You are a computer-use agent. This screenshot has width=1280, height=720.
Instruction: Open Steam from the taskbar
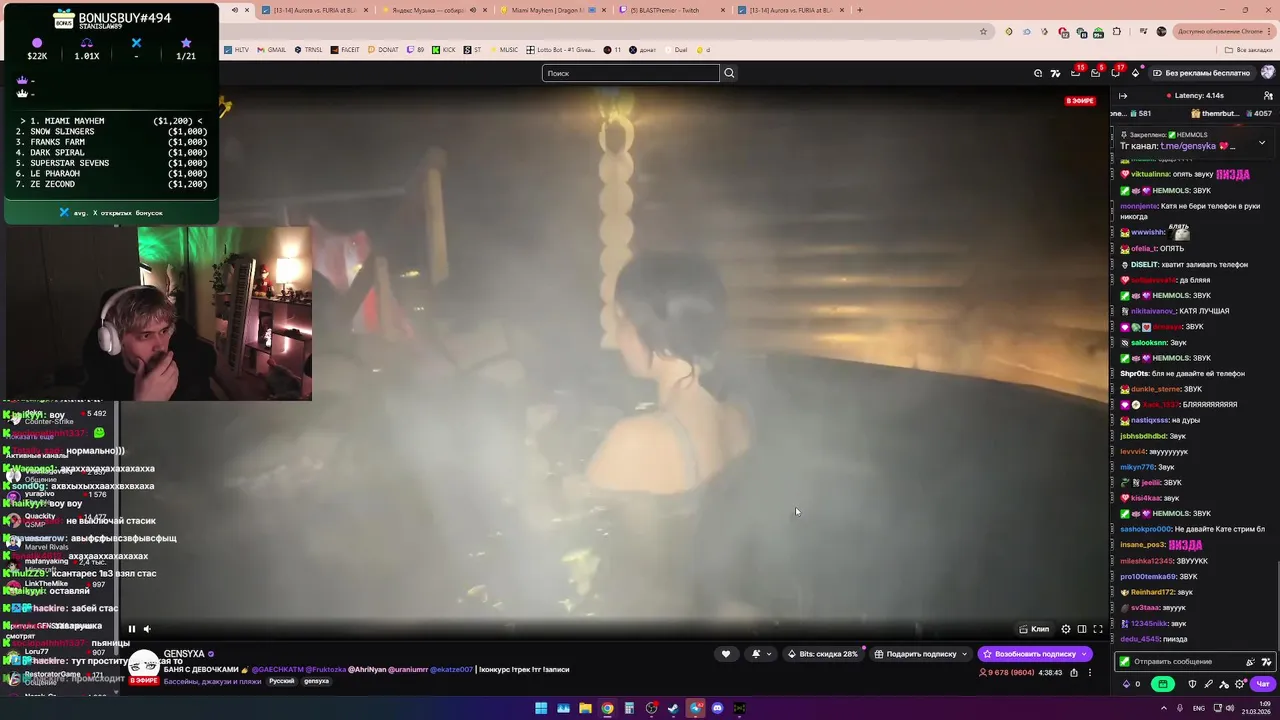pyautogui.click(x=673, y=708)
